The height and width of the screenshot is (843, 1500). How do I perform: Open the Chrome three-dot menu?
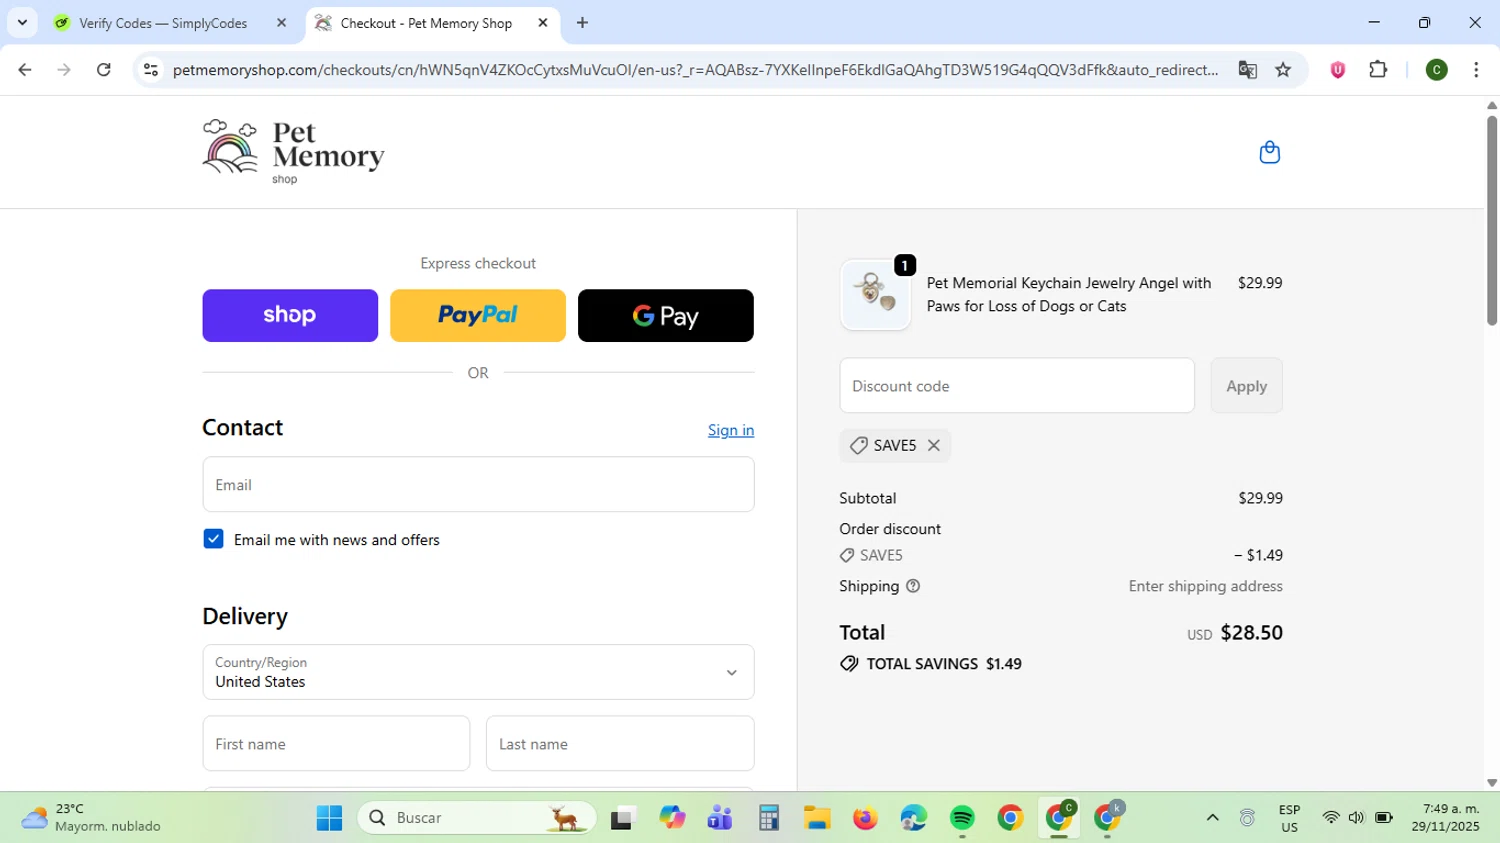click(x=1476, y=70)
